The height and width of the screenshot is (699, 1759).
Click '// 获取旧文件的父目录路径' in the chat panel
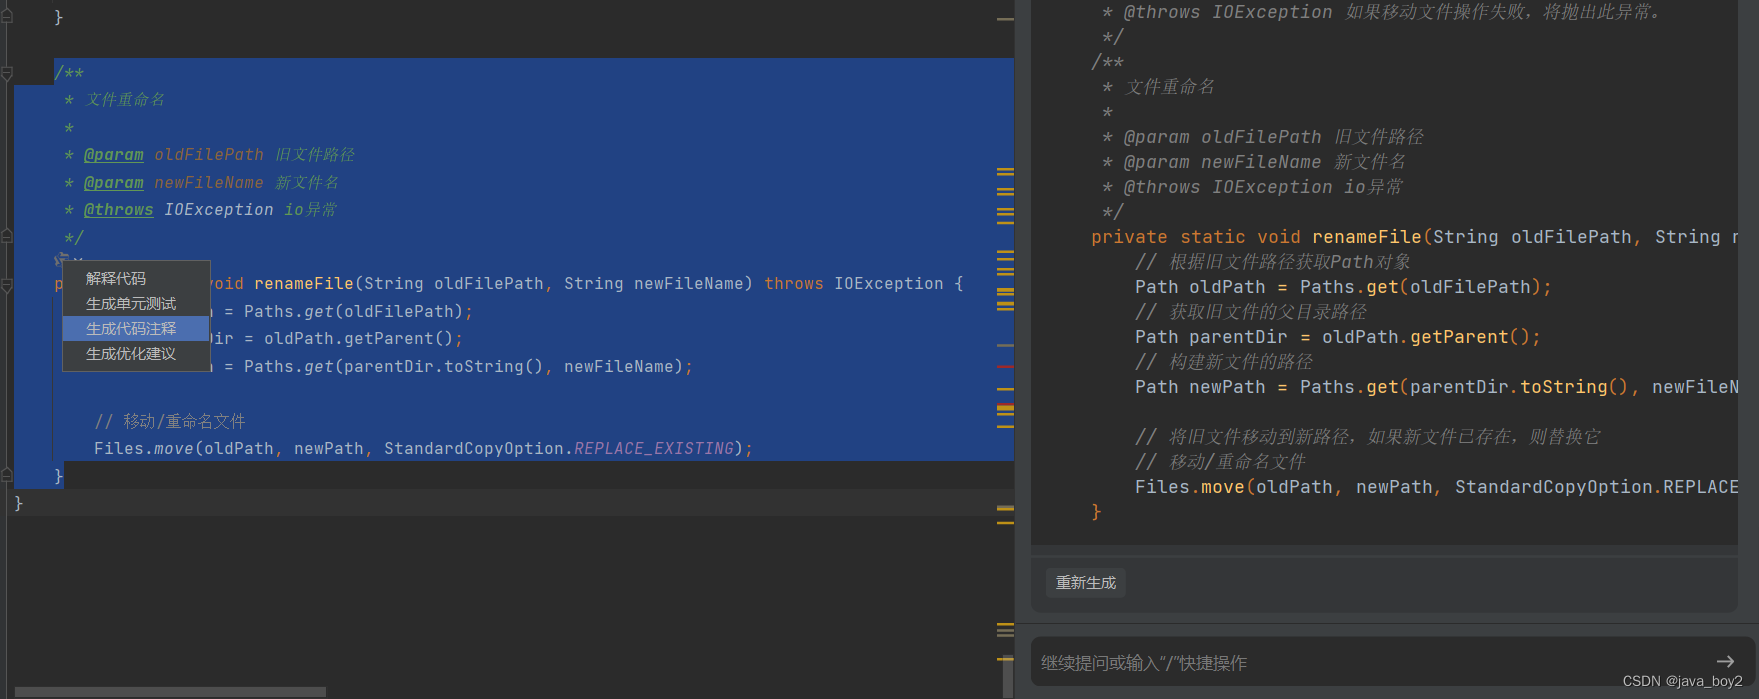point(1251,312)
